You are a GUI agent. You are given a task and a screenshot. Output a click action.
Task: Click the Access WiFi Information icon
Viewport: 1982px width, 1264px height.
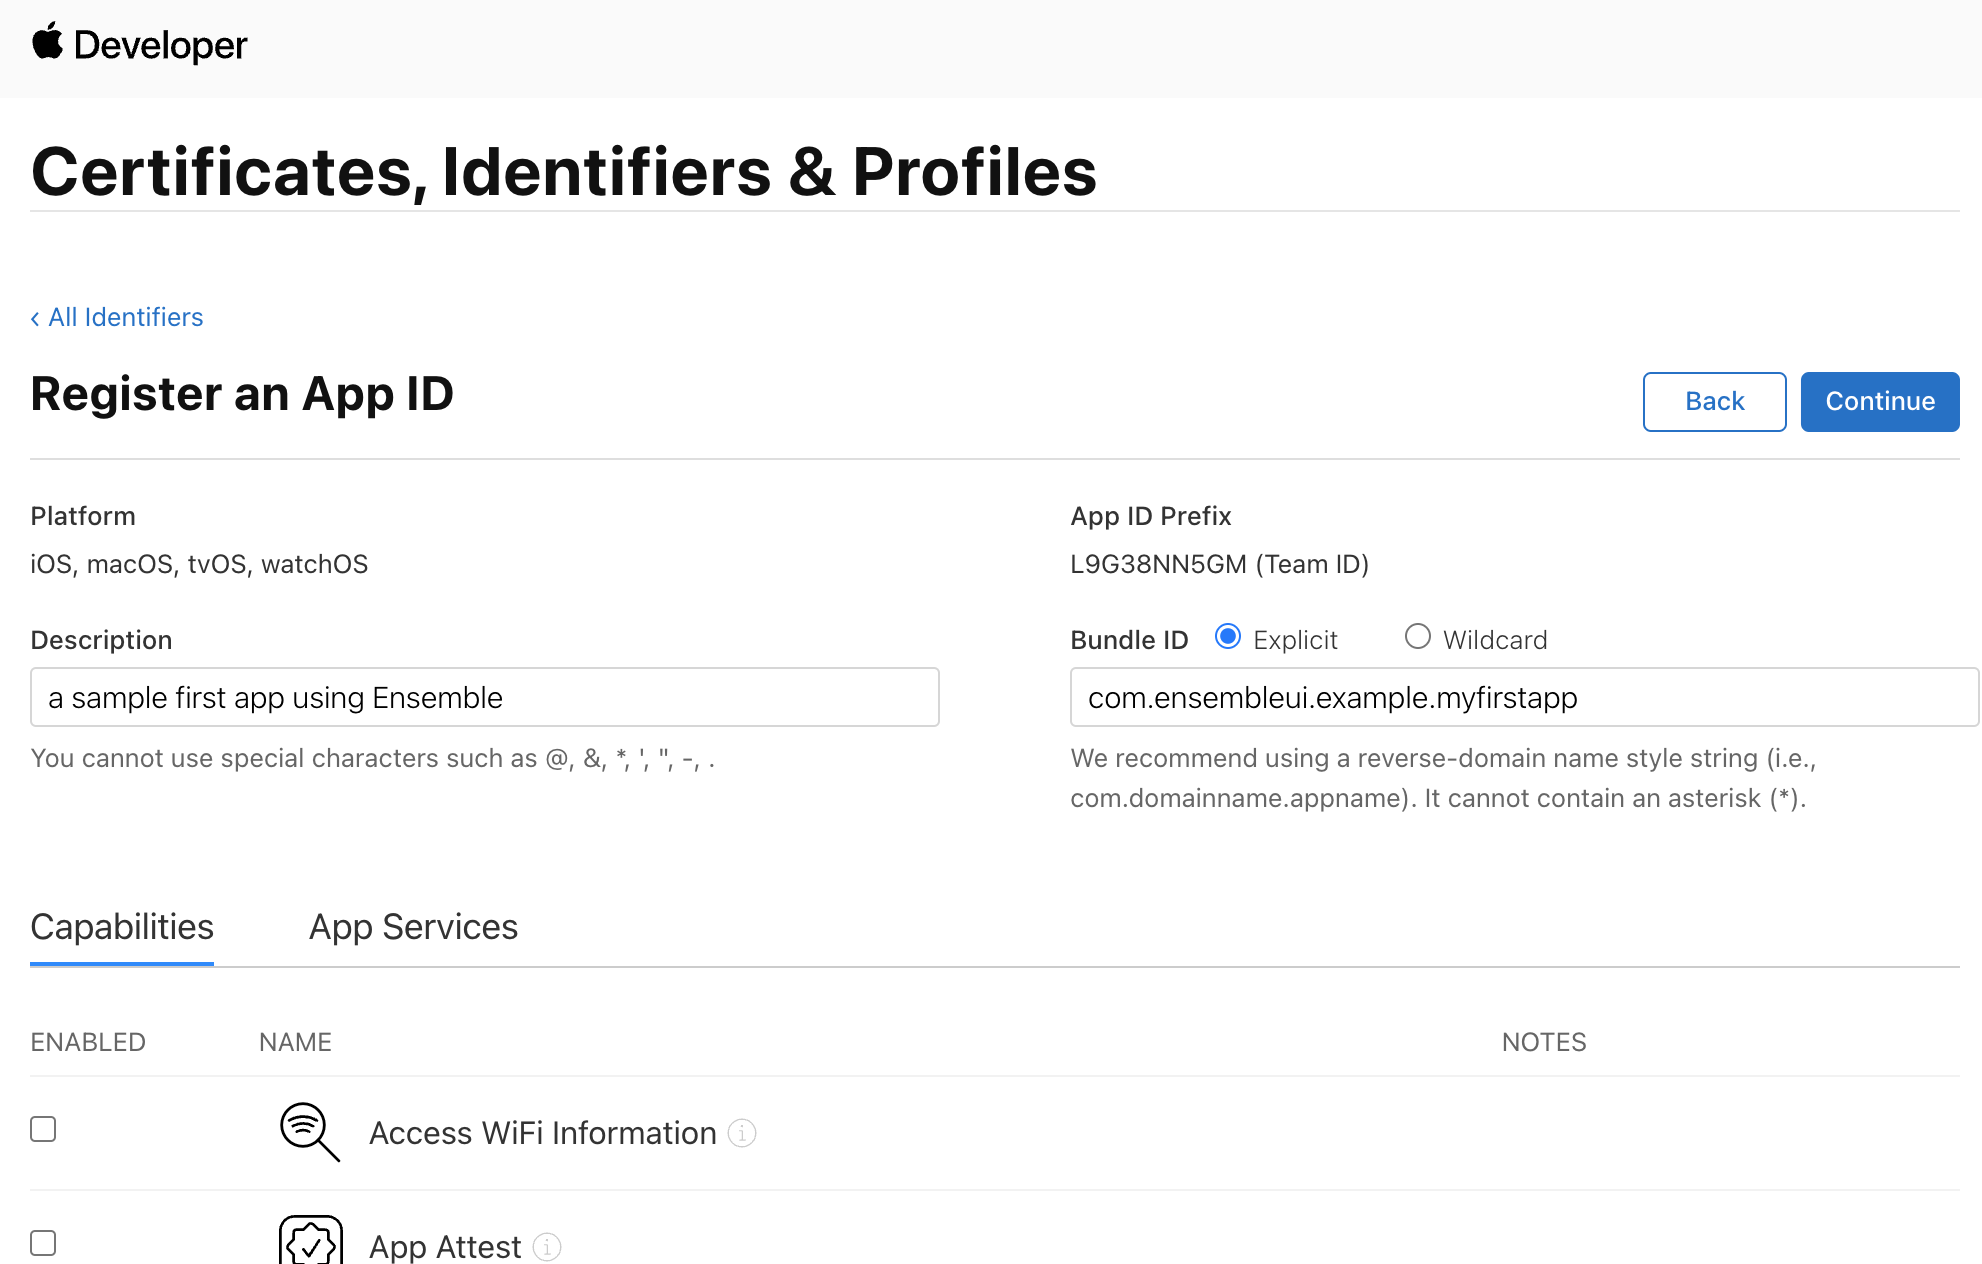pos(306,1131)
